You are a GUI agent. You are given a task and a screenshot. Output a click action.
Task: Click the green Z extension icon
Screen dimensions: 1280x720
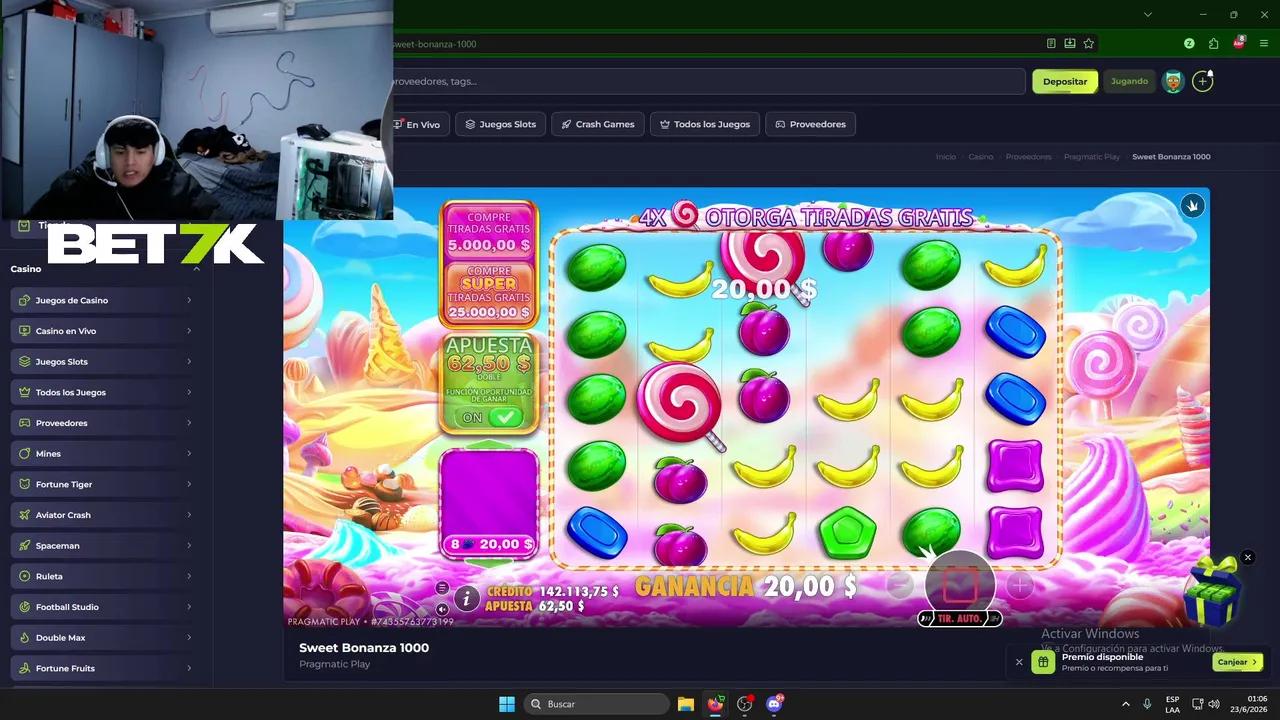tap(1189, 44)
